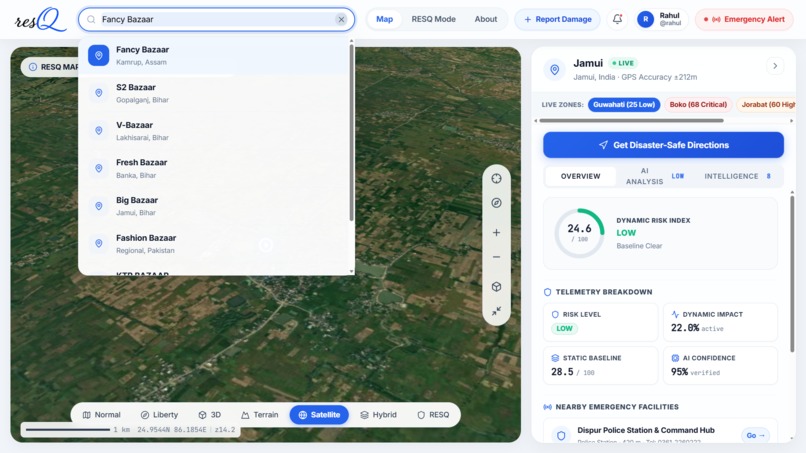Switch map style to Hybrid

(378, 415)
